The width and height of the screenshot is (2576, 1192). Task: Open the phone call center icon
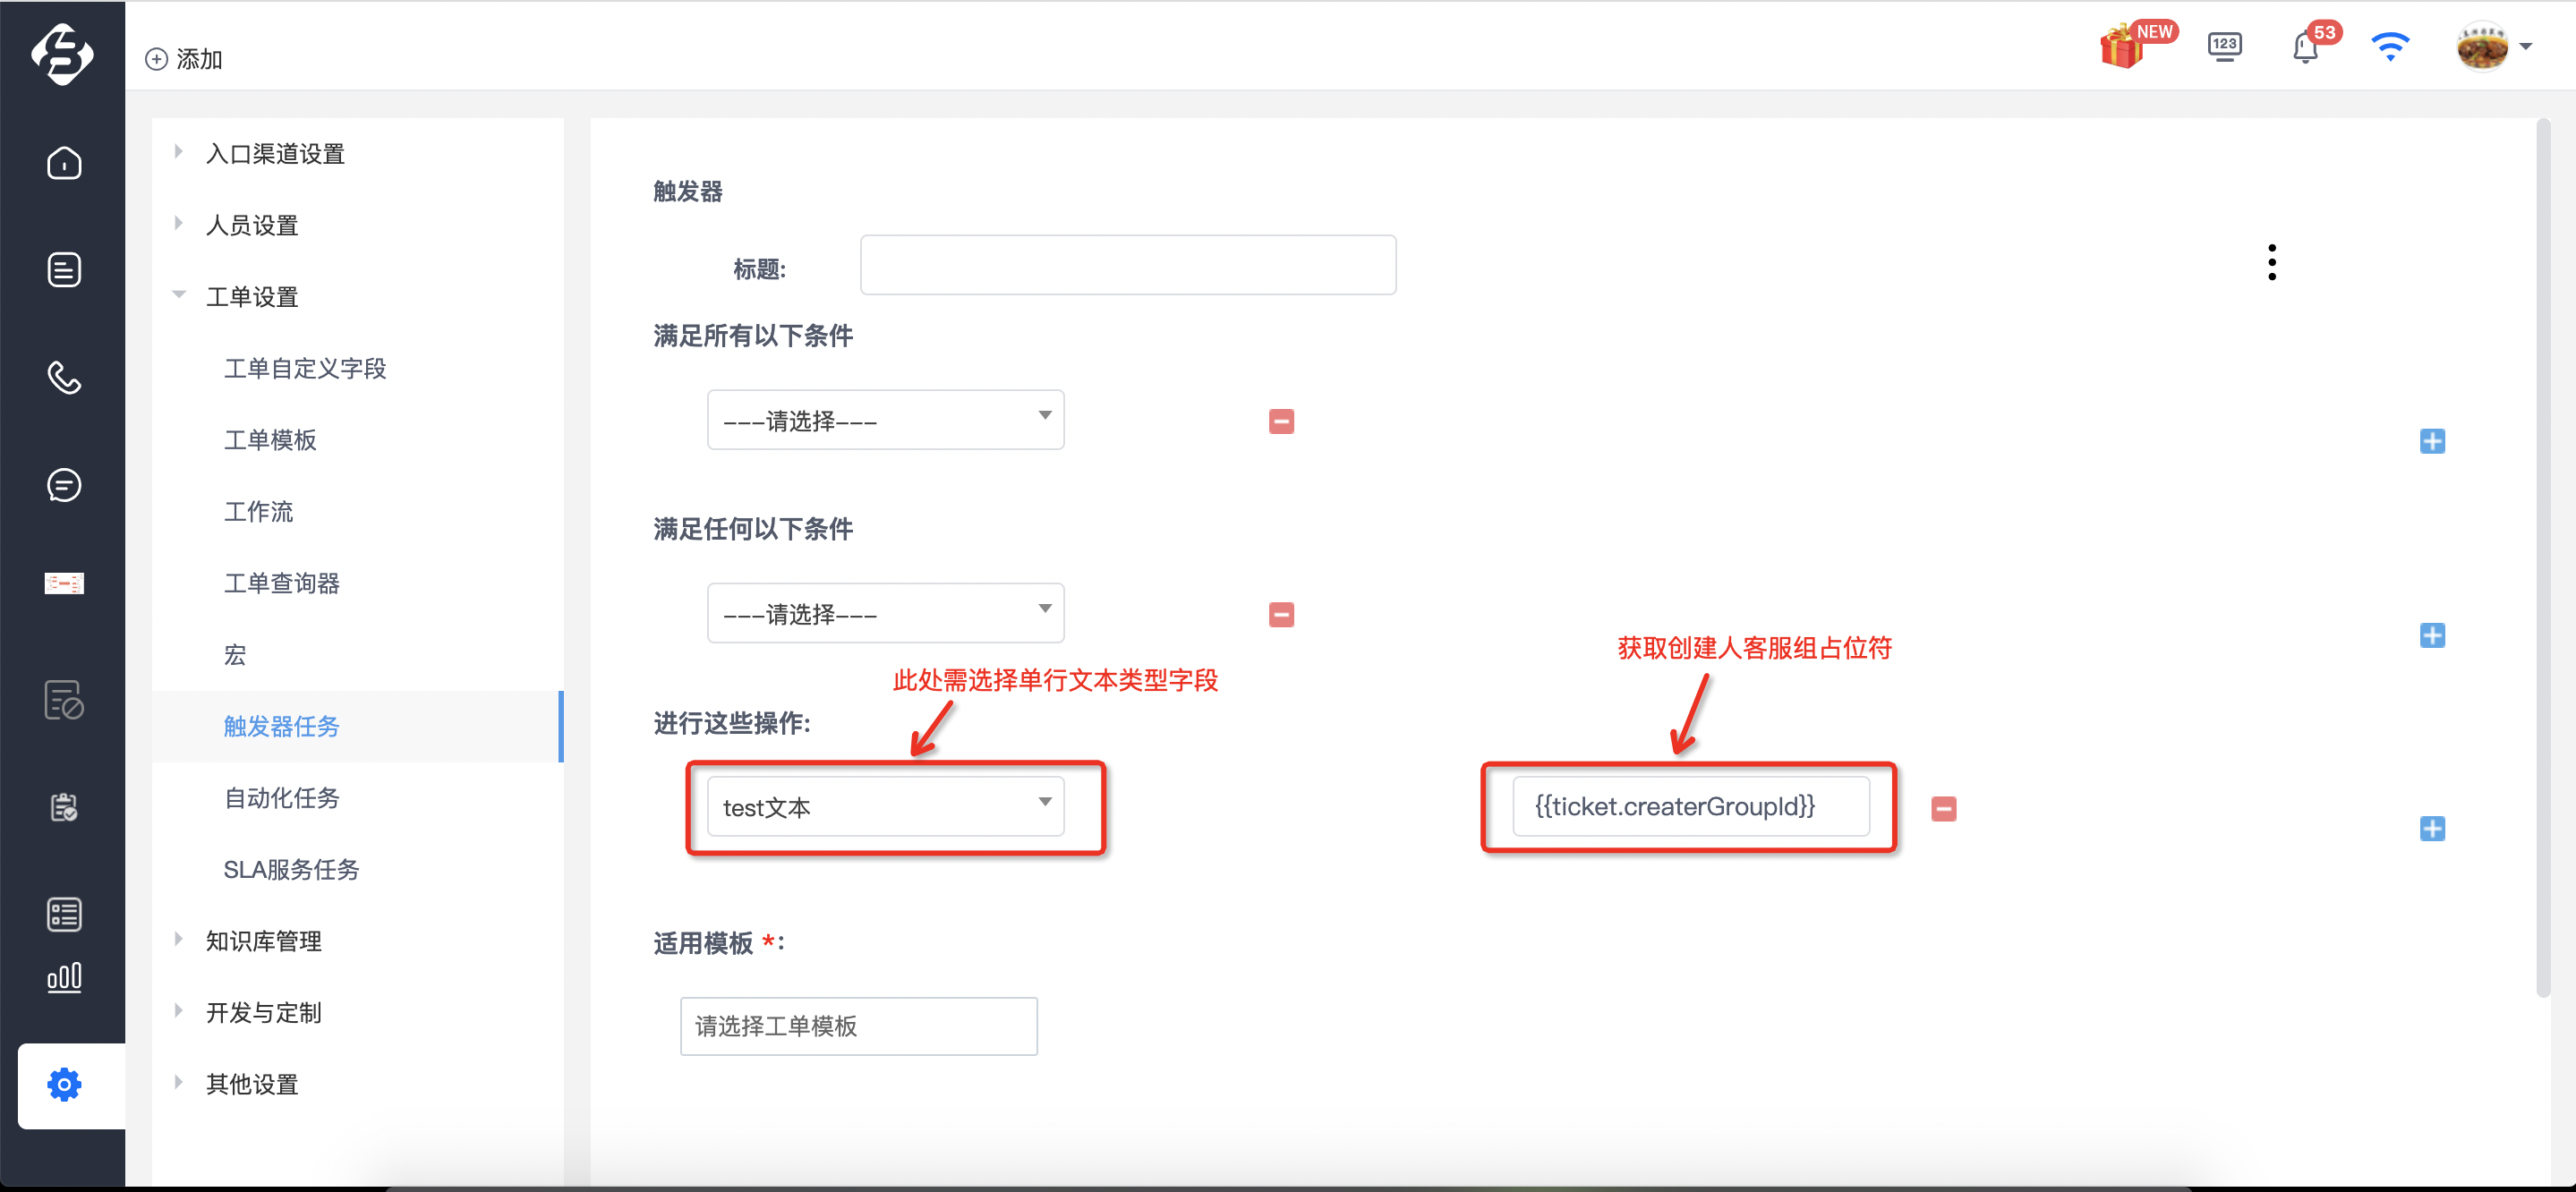tap(64, 378)
